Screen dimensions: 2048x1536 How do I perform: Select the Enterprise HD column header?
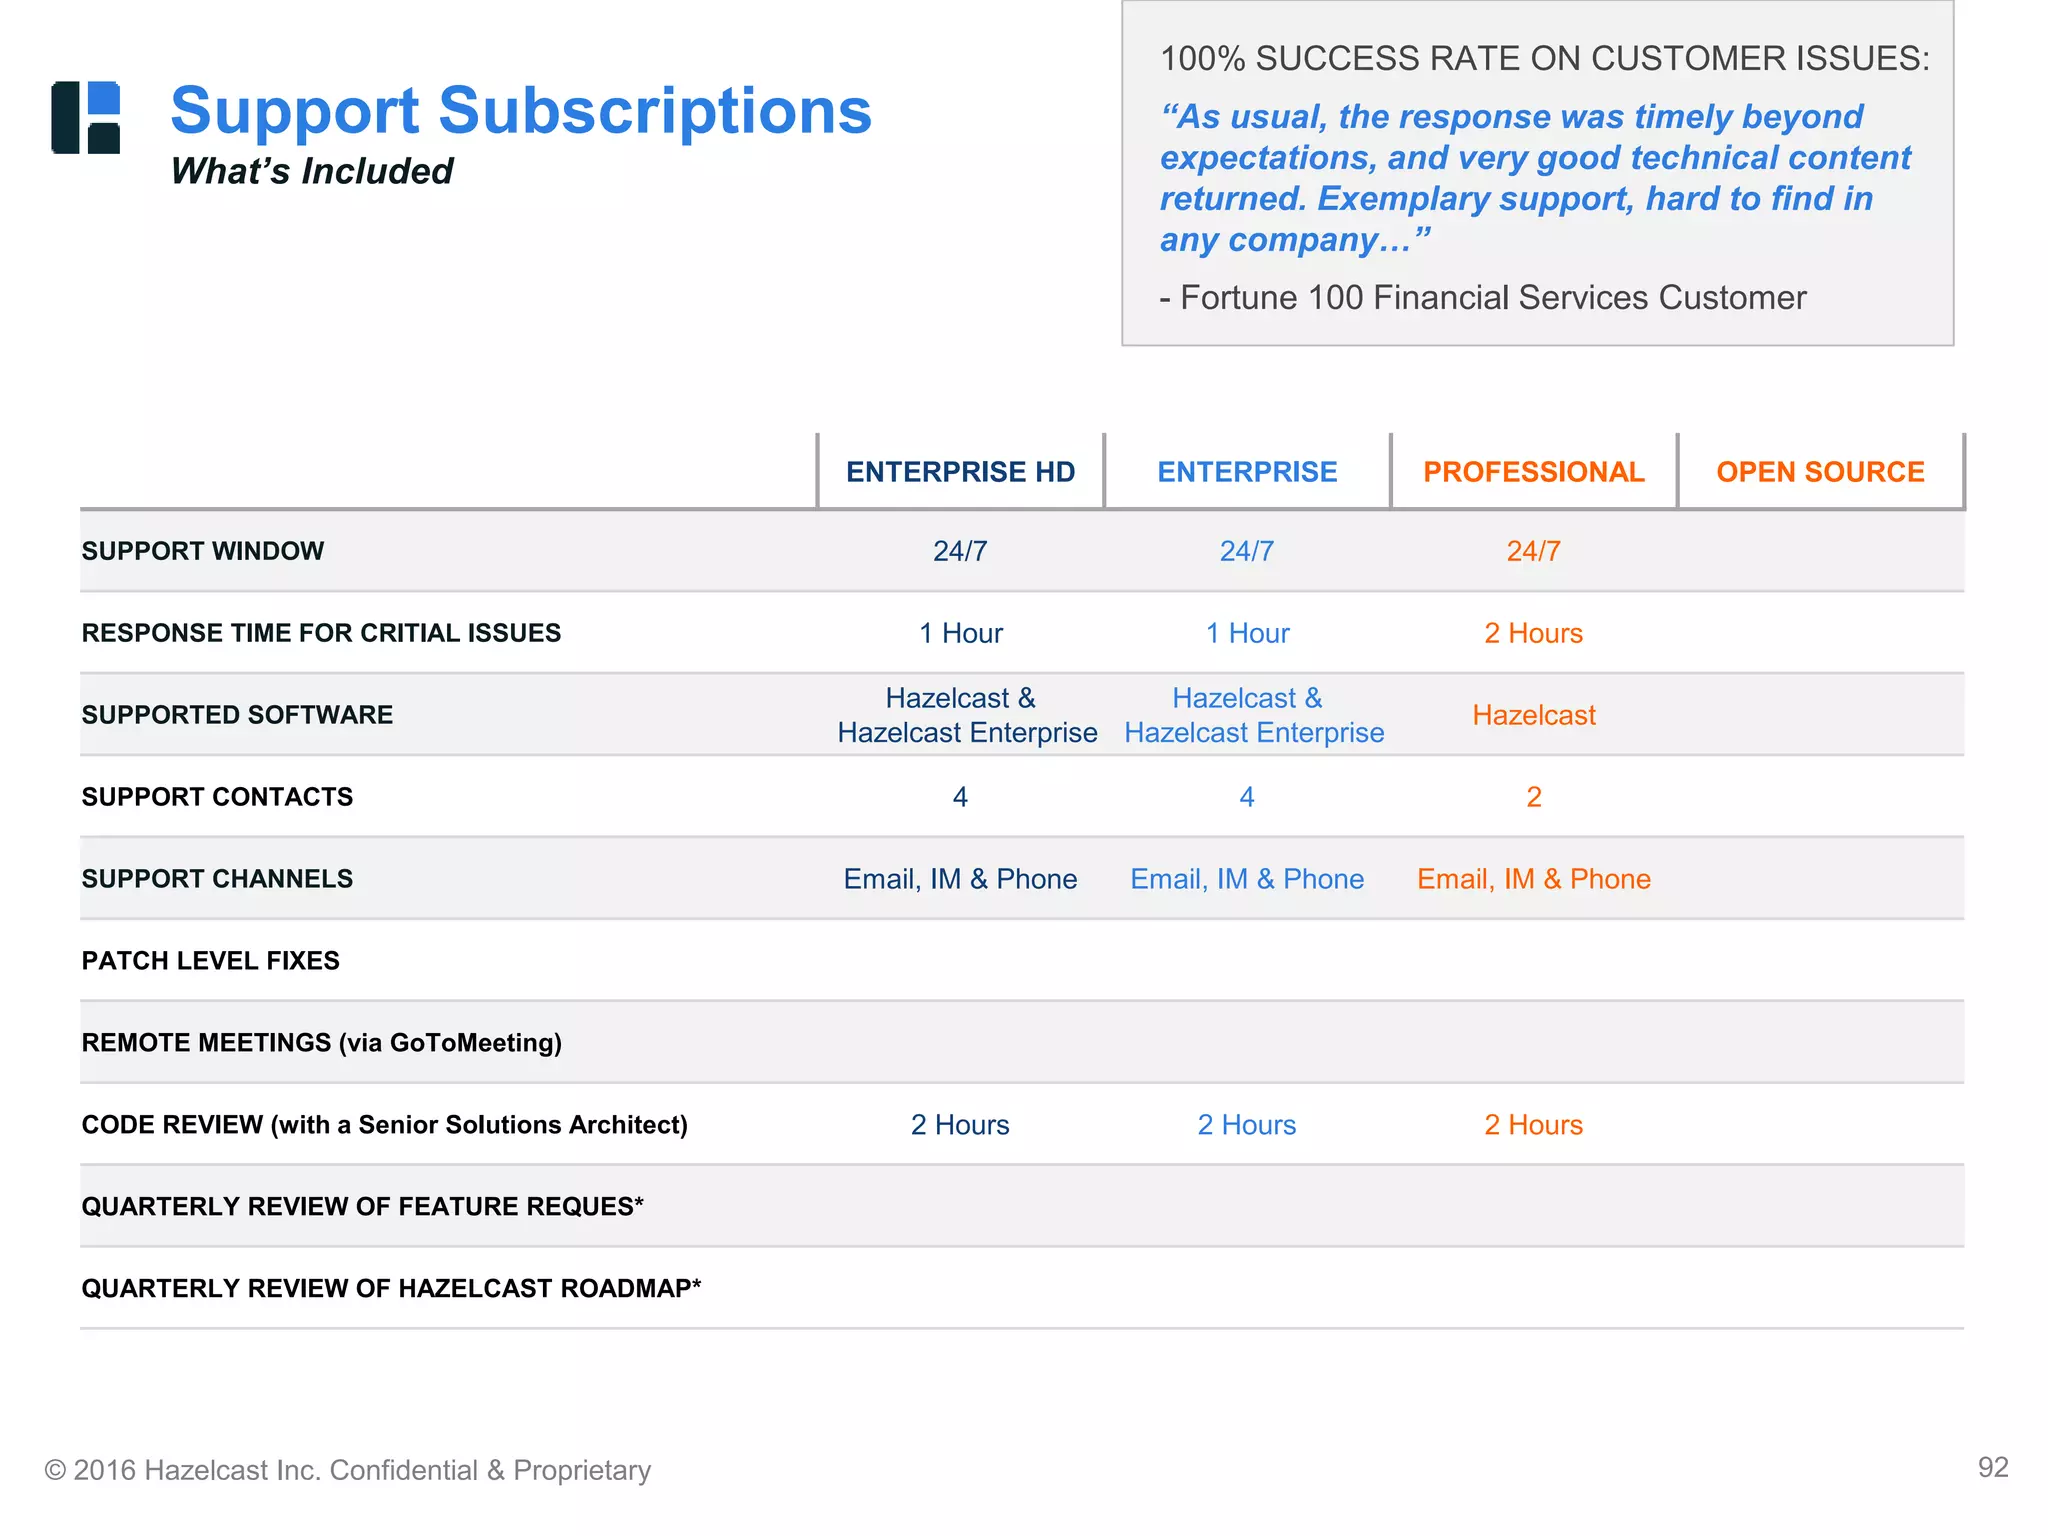[x=960, y=472]
